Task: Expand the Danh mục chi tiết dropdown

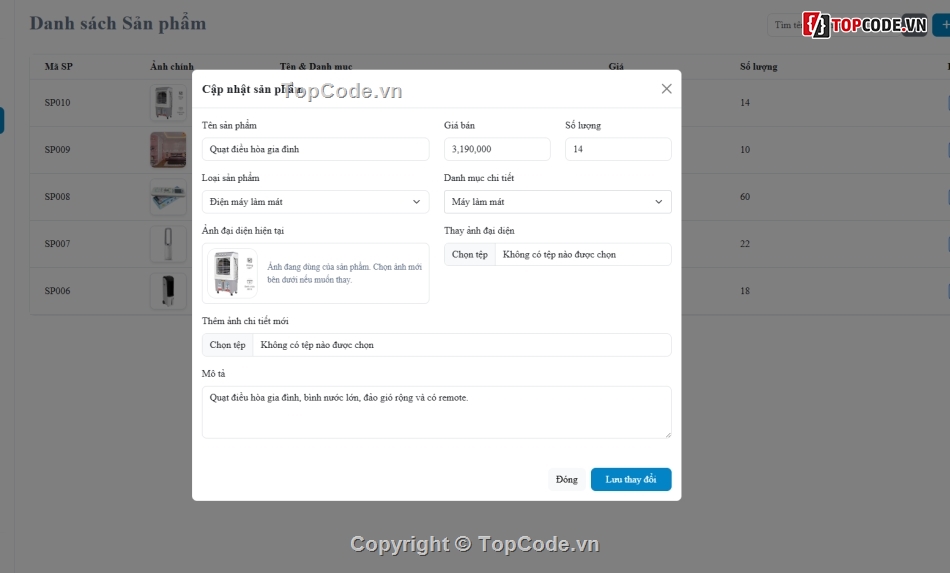Action: pyautogui.click(x=557, y=202)
